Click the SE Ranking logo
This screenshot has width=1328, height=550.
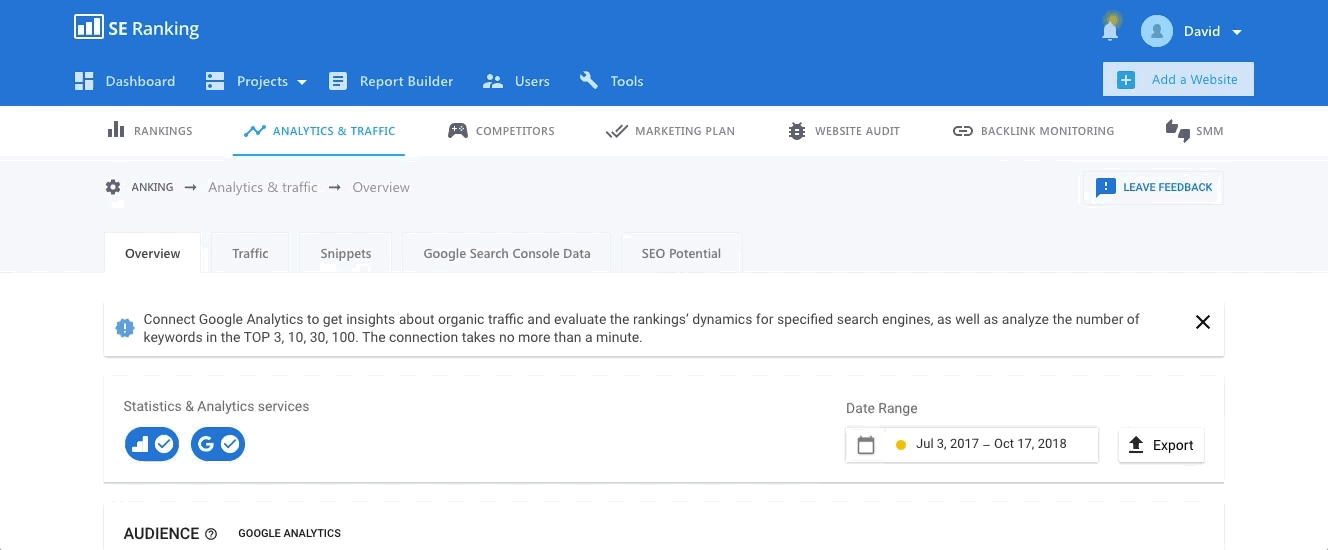[137, 28]
